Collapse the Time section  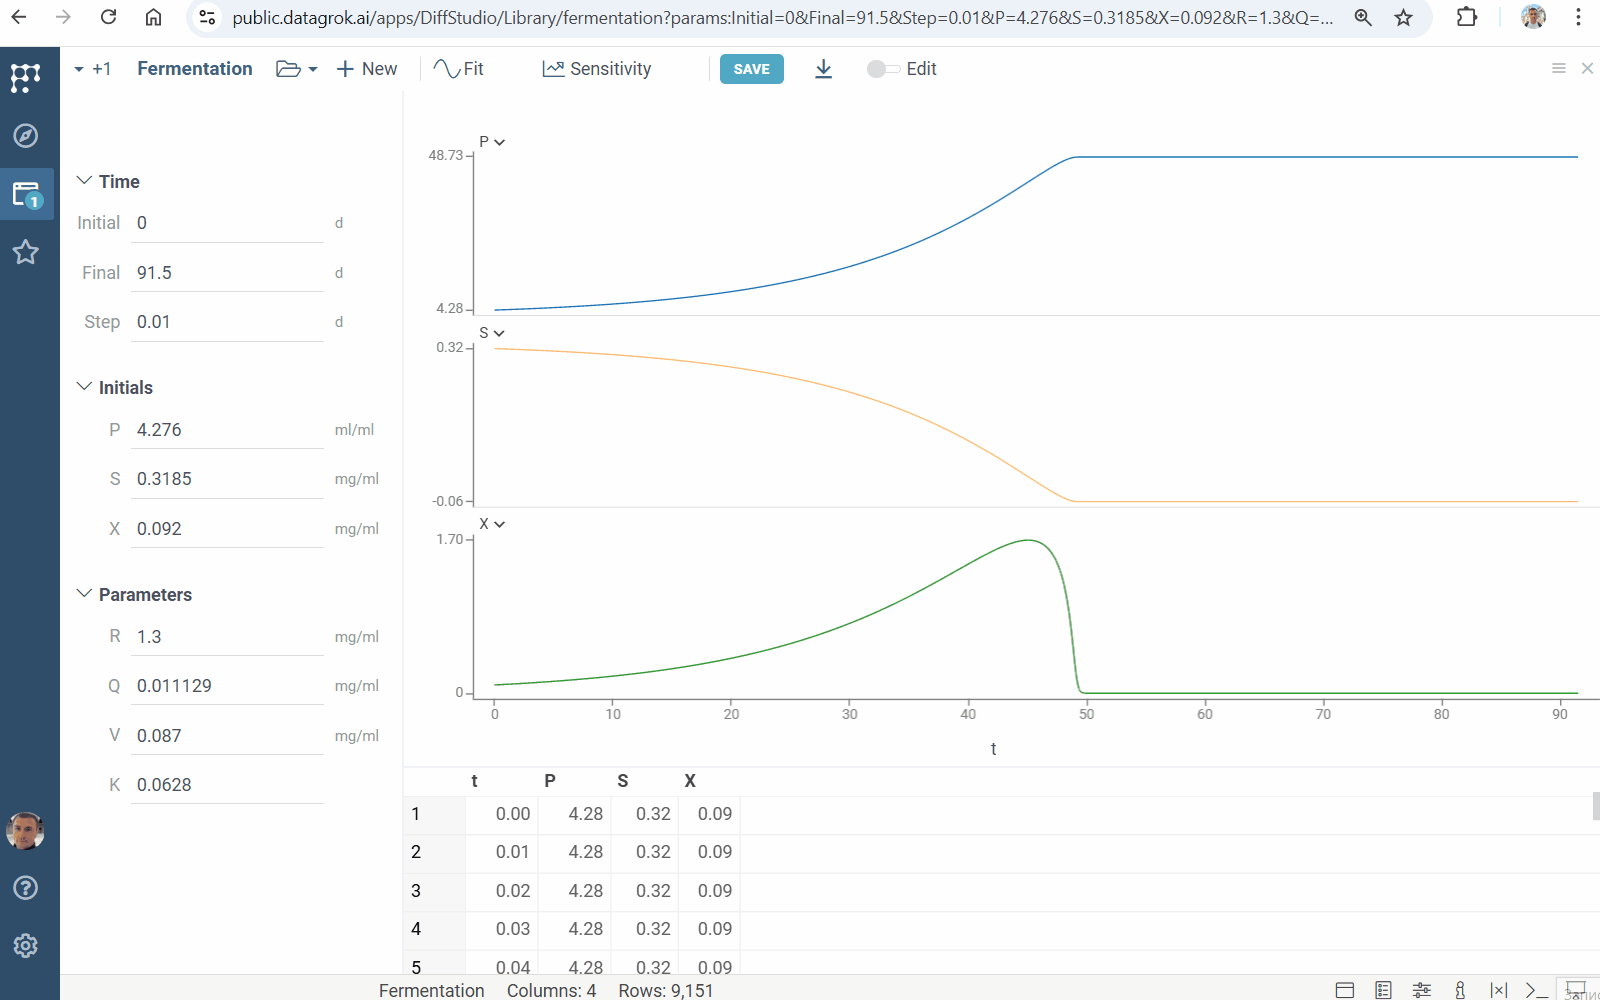pos(84,181)
